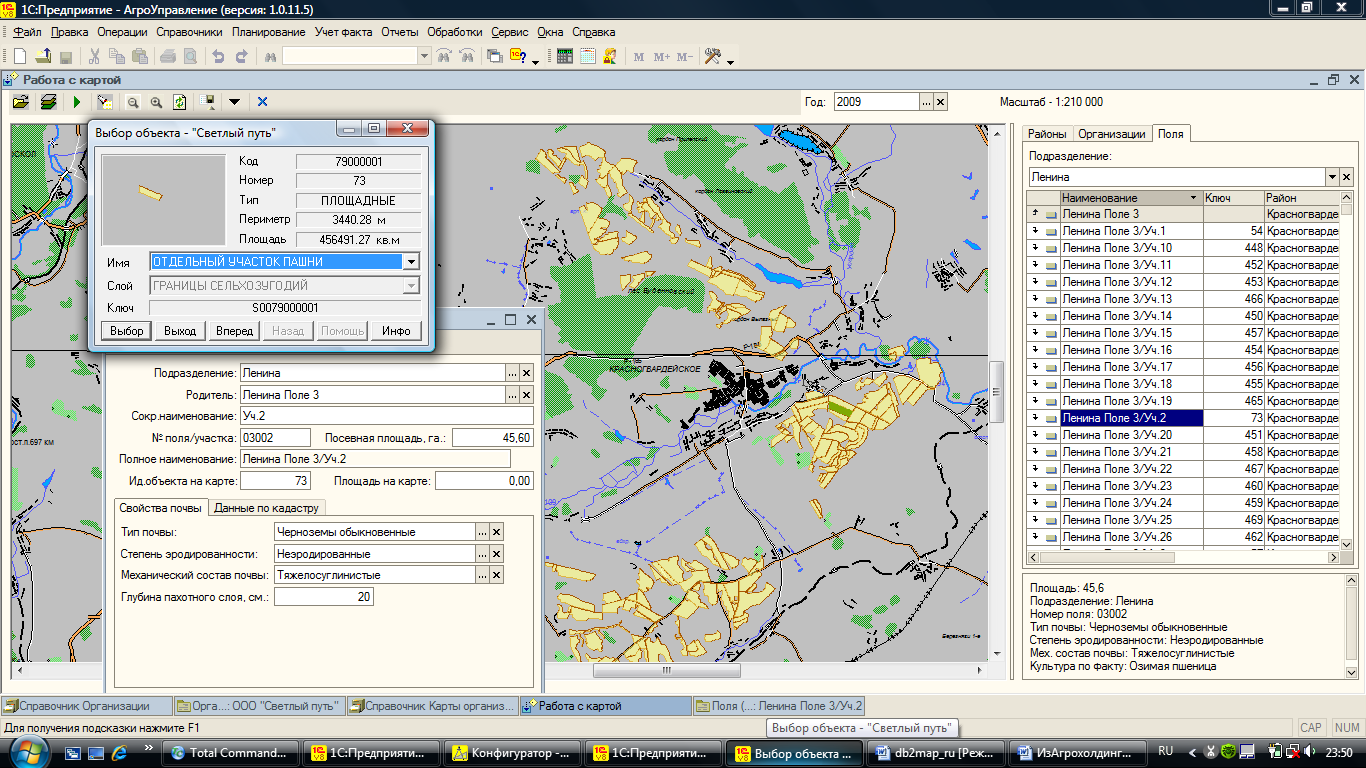Click the Print icon in main toolbar

[x=168, y=56]
